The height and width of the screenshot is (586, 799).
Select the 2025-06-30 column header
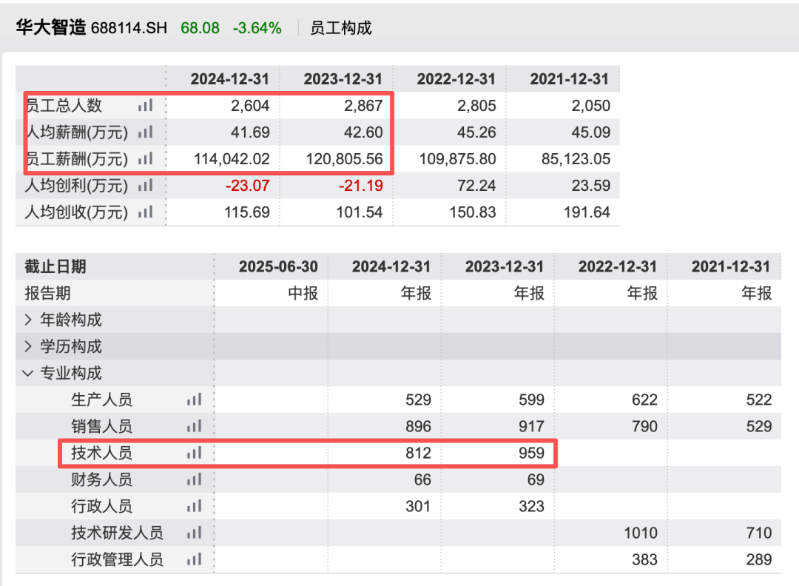[278, 267]
